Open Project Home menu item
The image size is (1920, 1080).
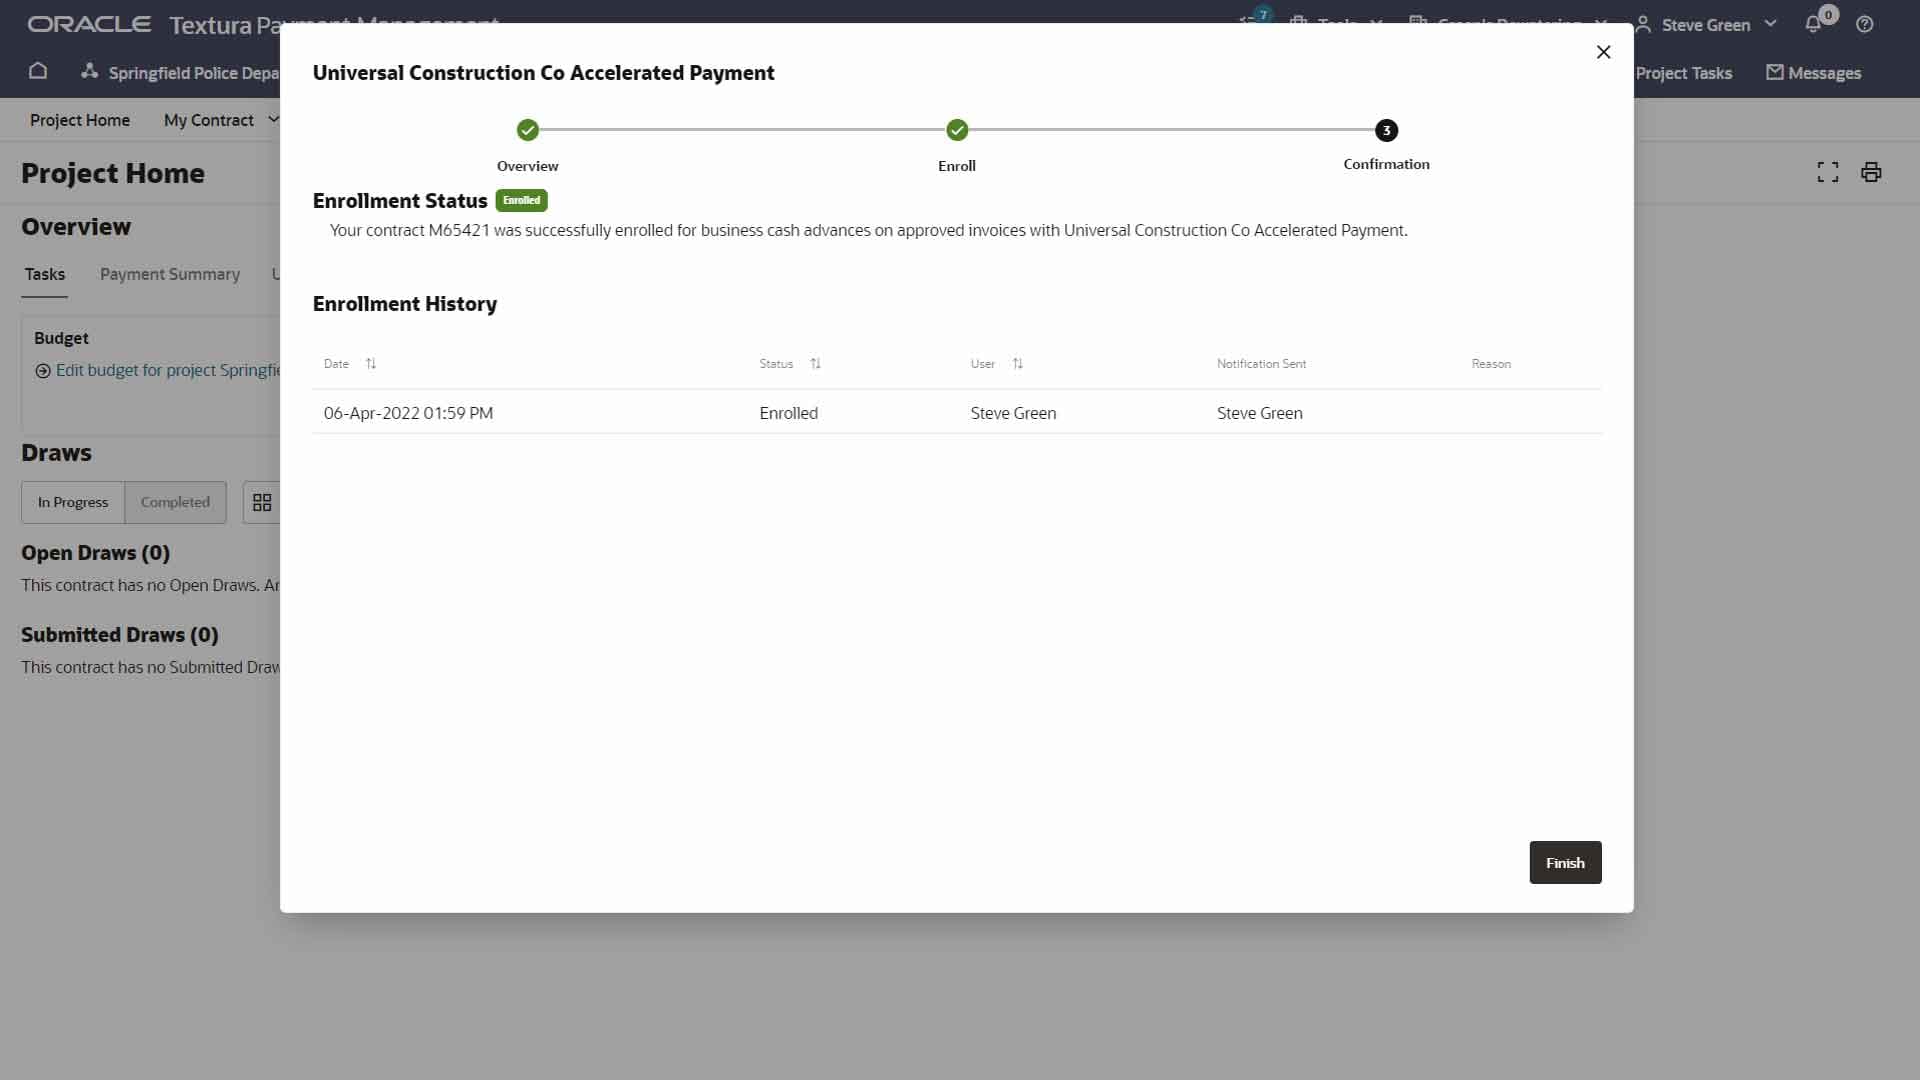[80, 120]
